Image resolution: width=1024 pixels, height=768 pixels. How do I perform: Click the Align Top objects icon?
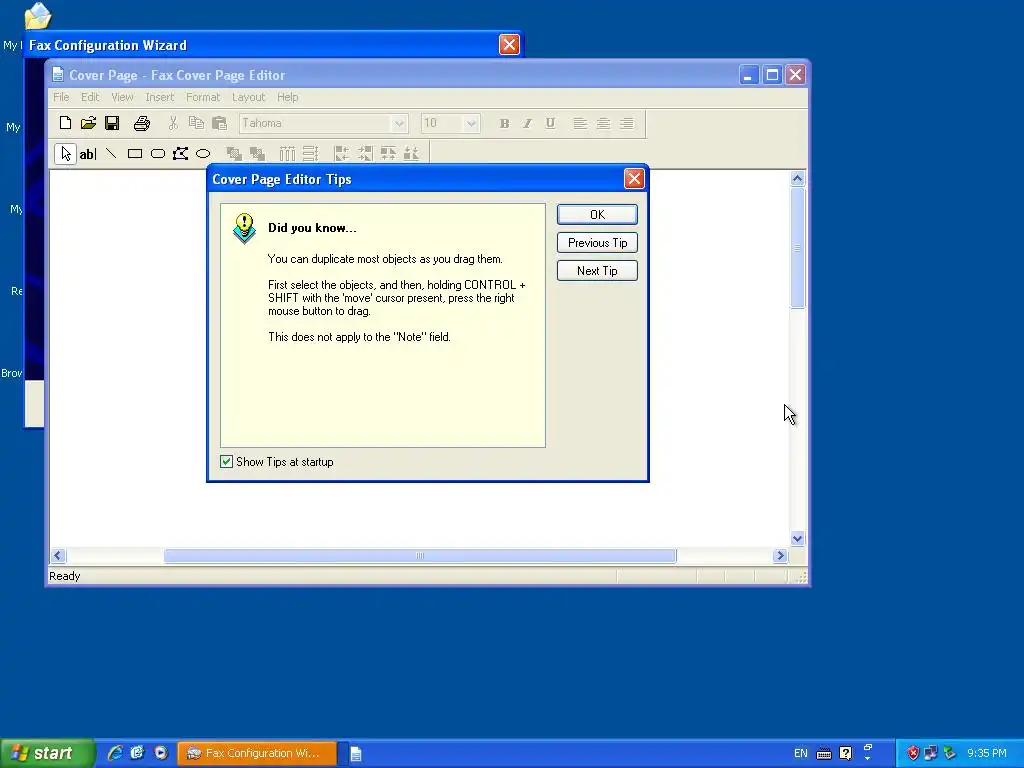pyautogui.click(x=388, y=154)
